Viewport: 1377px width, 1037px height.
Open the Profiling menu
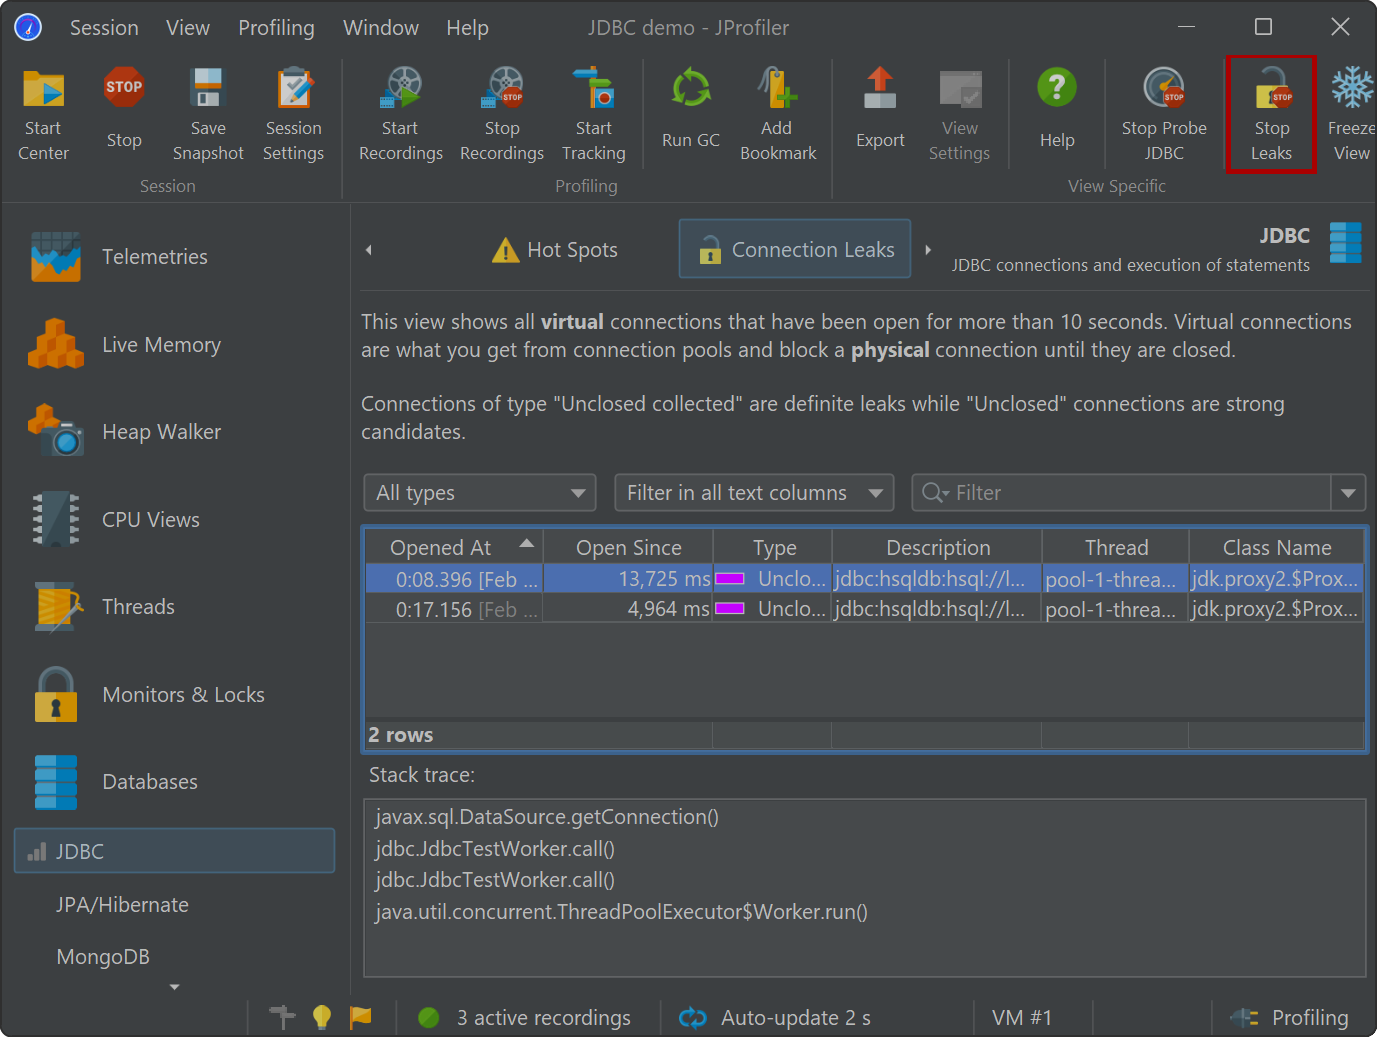click(276, 28)
